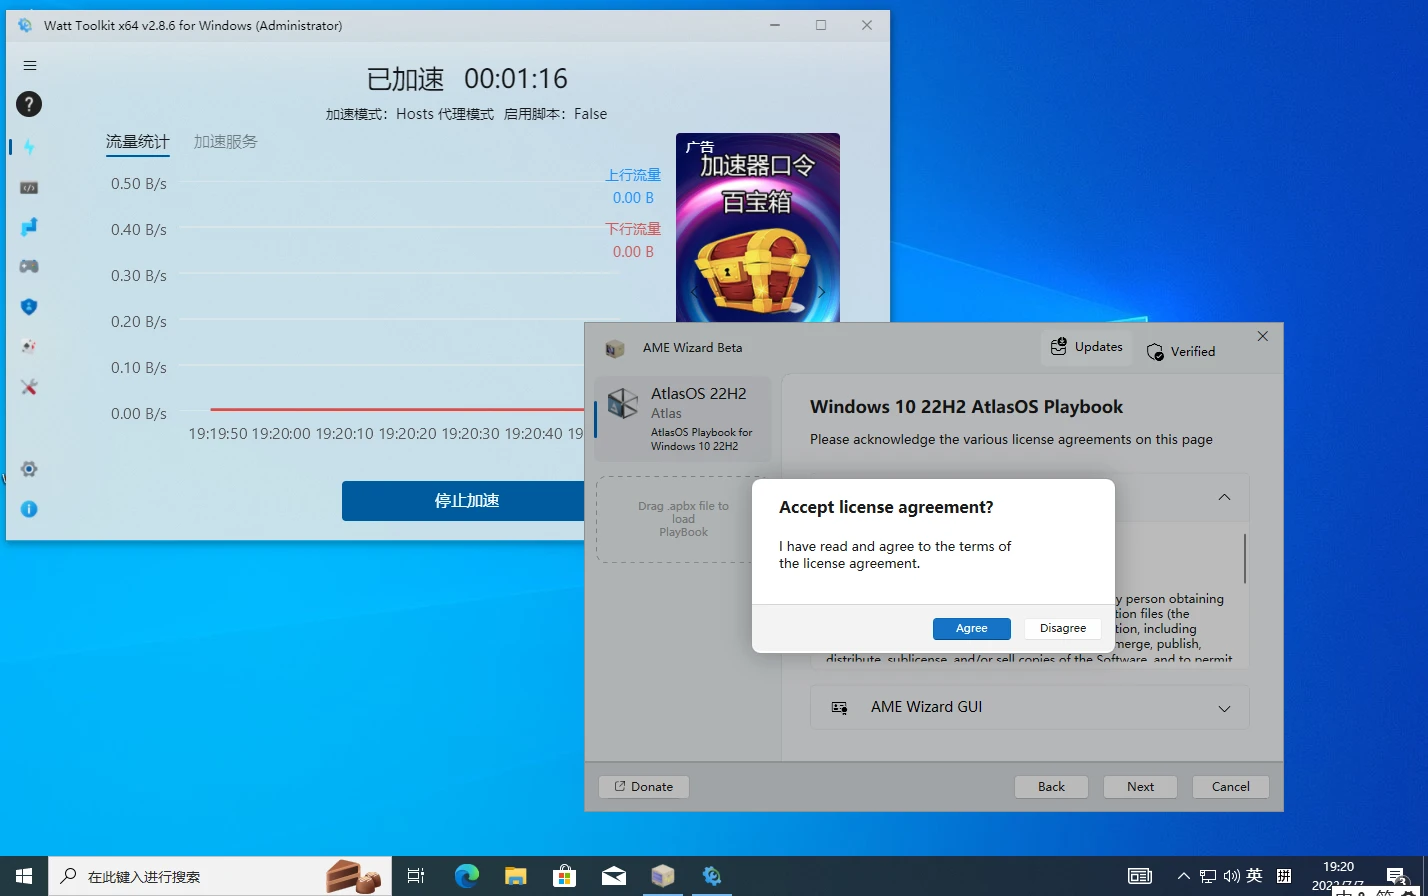The height and width of the screenshot is (896, 1428).
Task: Click the Verified badge in AME Wizard
Action: click(1181, 352)
